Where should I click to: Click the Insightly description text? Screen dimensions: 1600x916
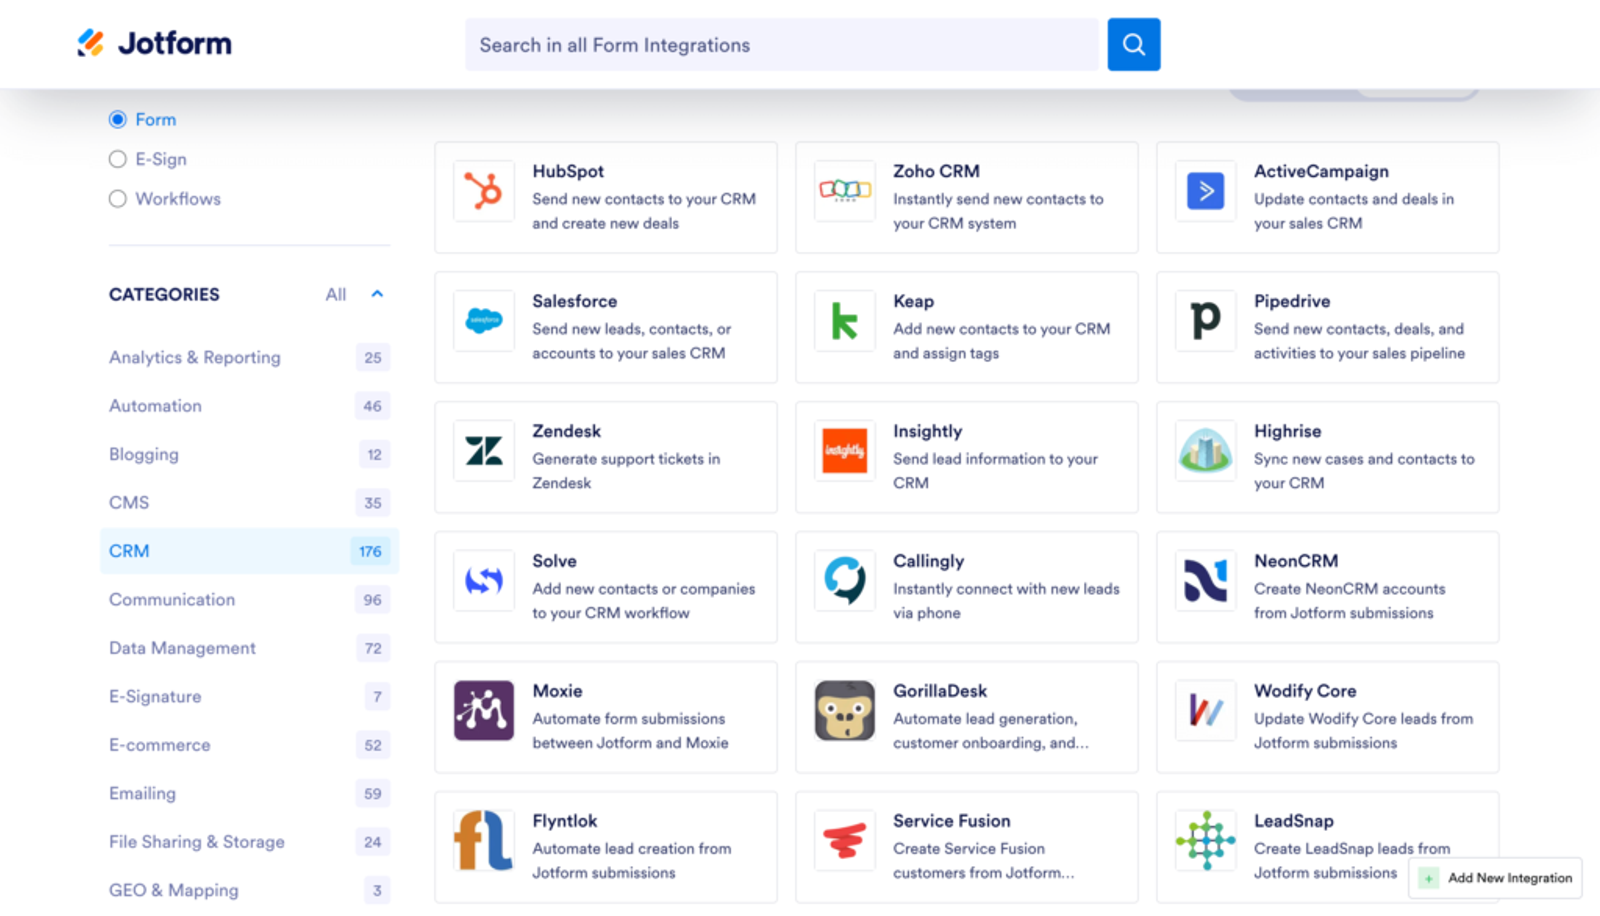[995, 471]
